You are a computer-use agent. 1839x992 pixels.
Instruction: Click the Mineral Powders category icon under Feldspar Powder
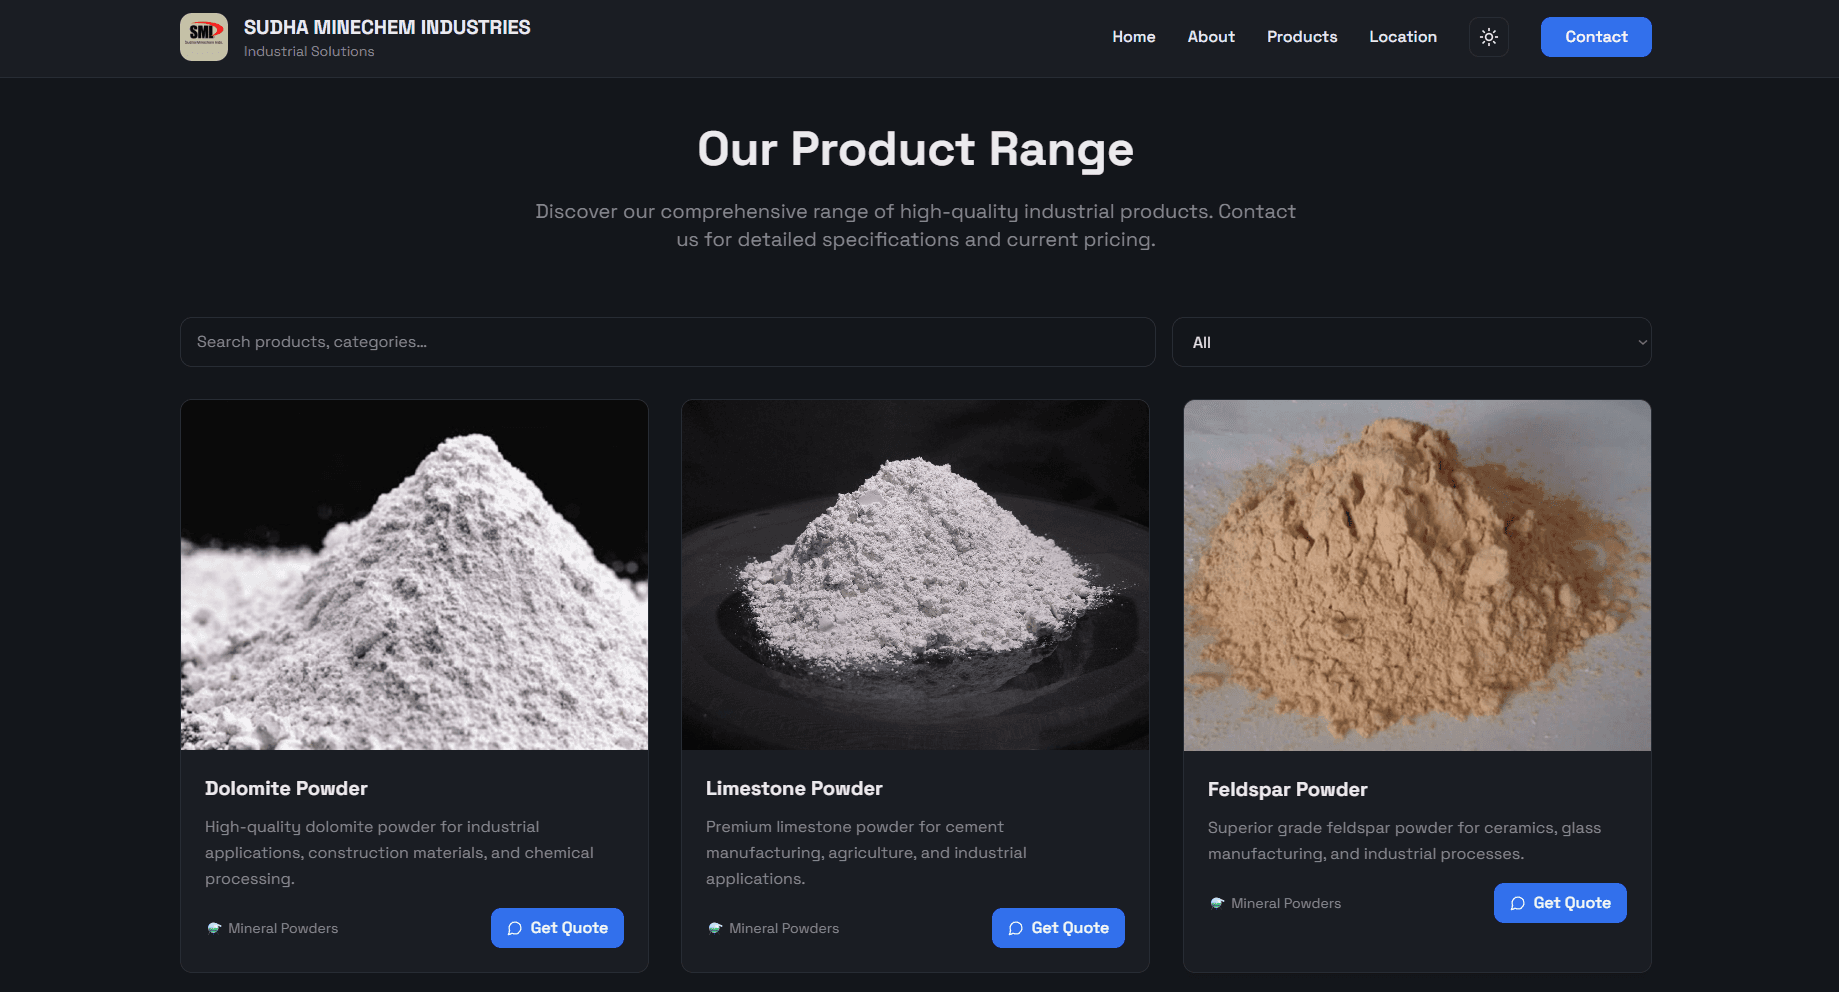click(1216, 903)
